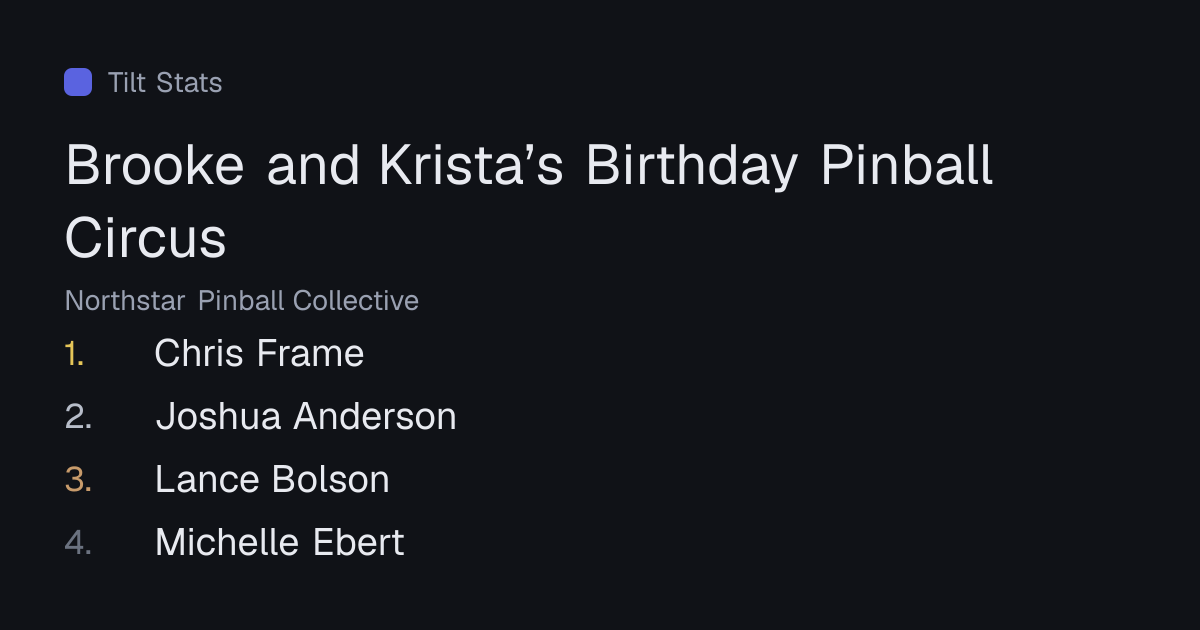The image size is (1200, 630).
Task: Click Pinball Collective in the subtitle
Action: [308, 300]
